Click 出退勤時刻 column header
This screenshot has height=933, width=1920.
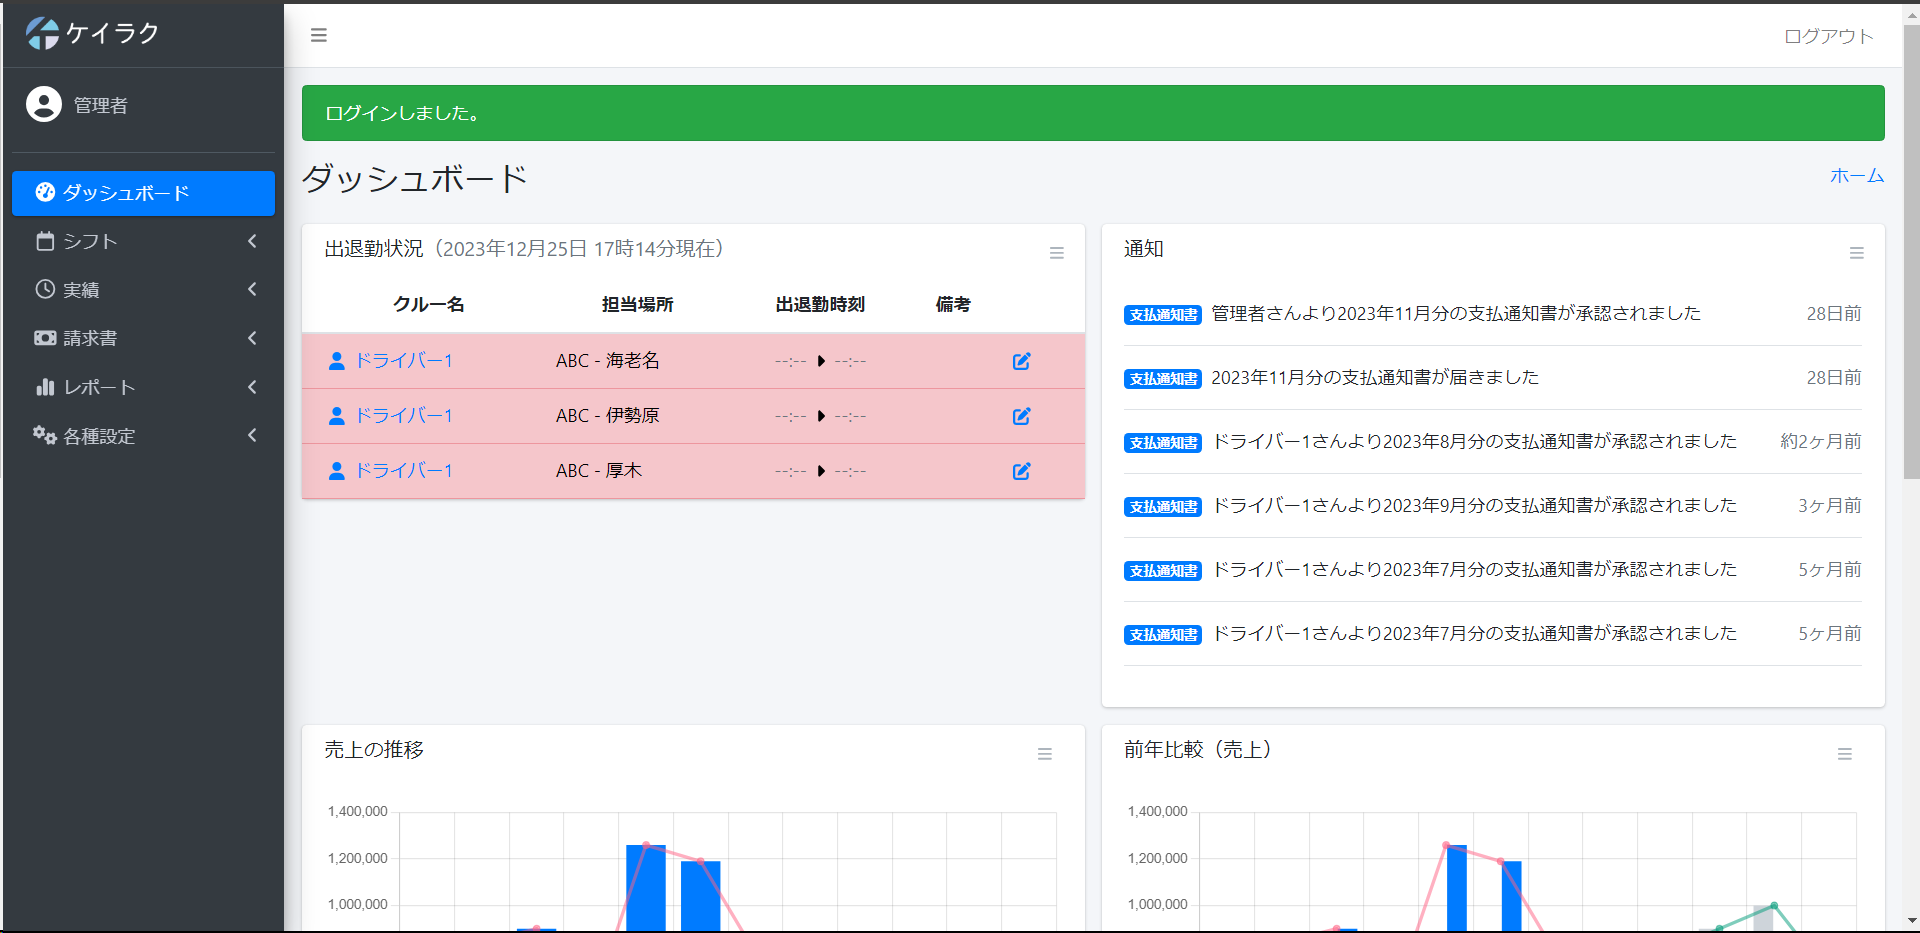(820, 305)
